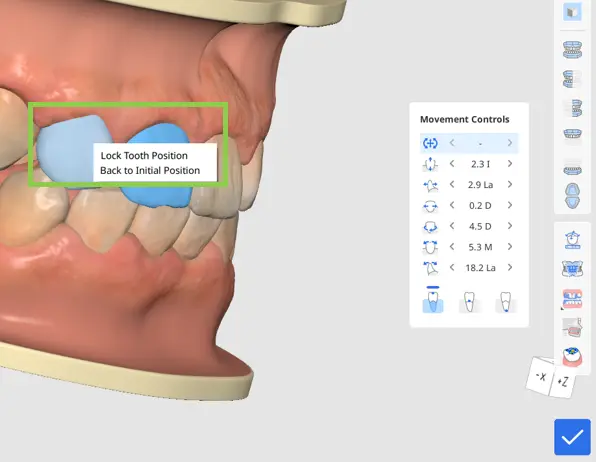Increase the 5.3 M value
This screenshot has width=596, height=462.
click(x=510, y=247)
